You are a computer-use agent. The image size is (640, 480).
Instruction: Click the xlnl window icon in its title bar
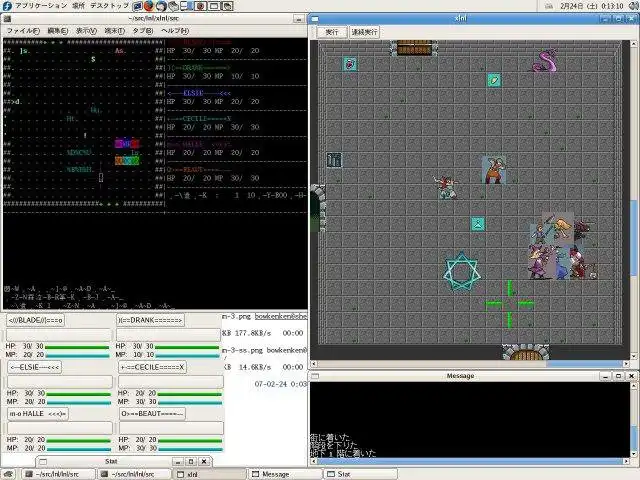pyautogui.click(x=316, y=18)
